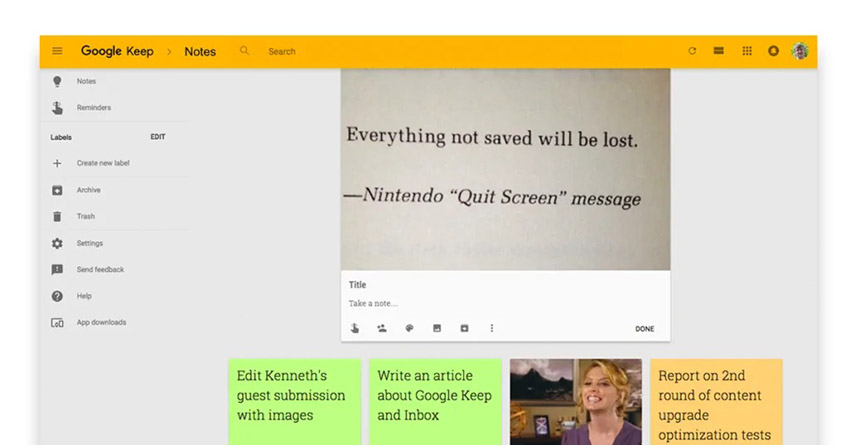This screenshot has height=445, width=850.
Task: Switch to list view layout icon
Action: click(719, 51)
